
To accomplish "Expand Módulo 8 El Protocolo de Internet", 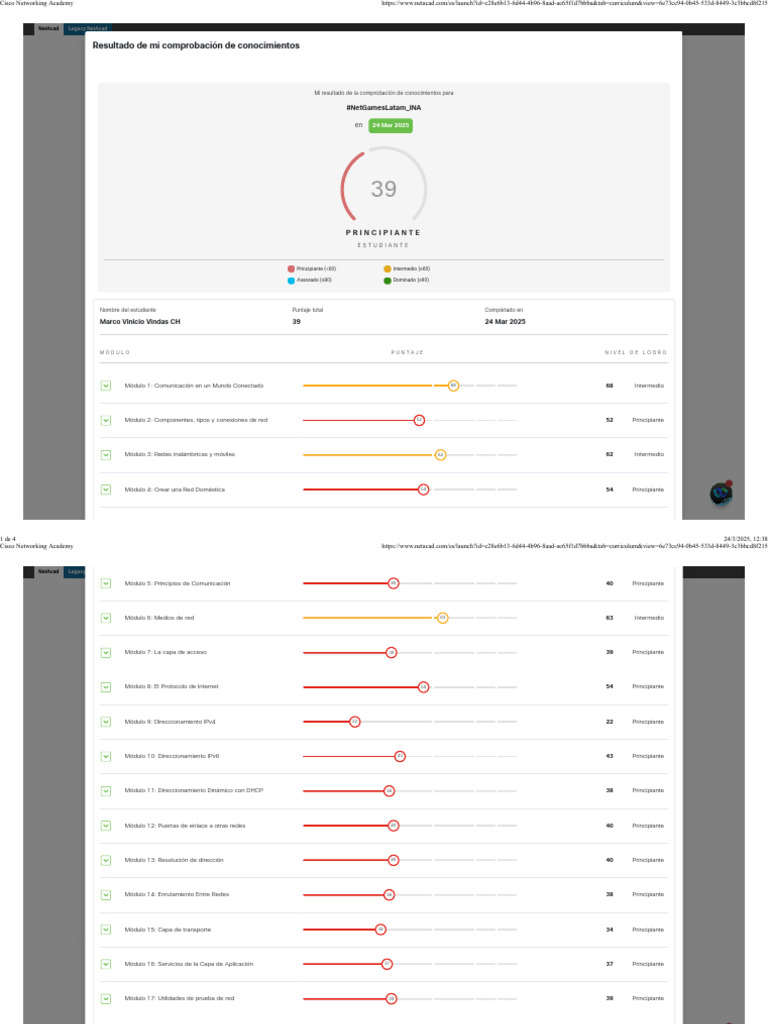I will point(106,687).
